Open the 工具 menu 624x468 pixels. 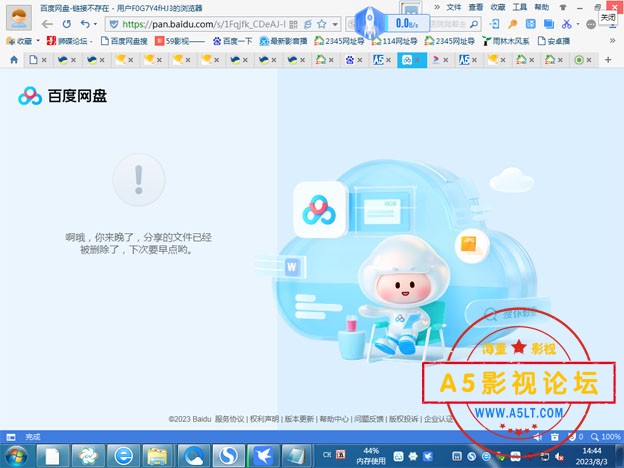(519, 7)
